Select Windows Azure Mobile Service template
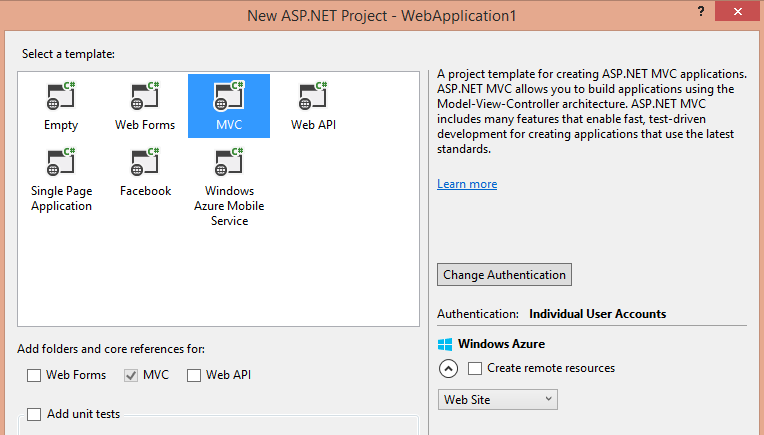 coord(229,165)
